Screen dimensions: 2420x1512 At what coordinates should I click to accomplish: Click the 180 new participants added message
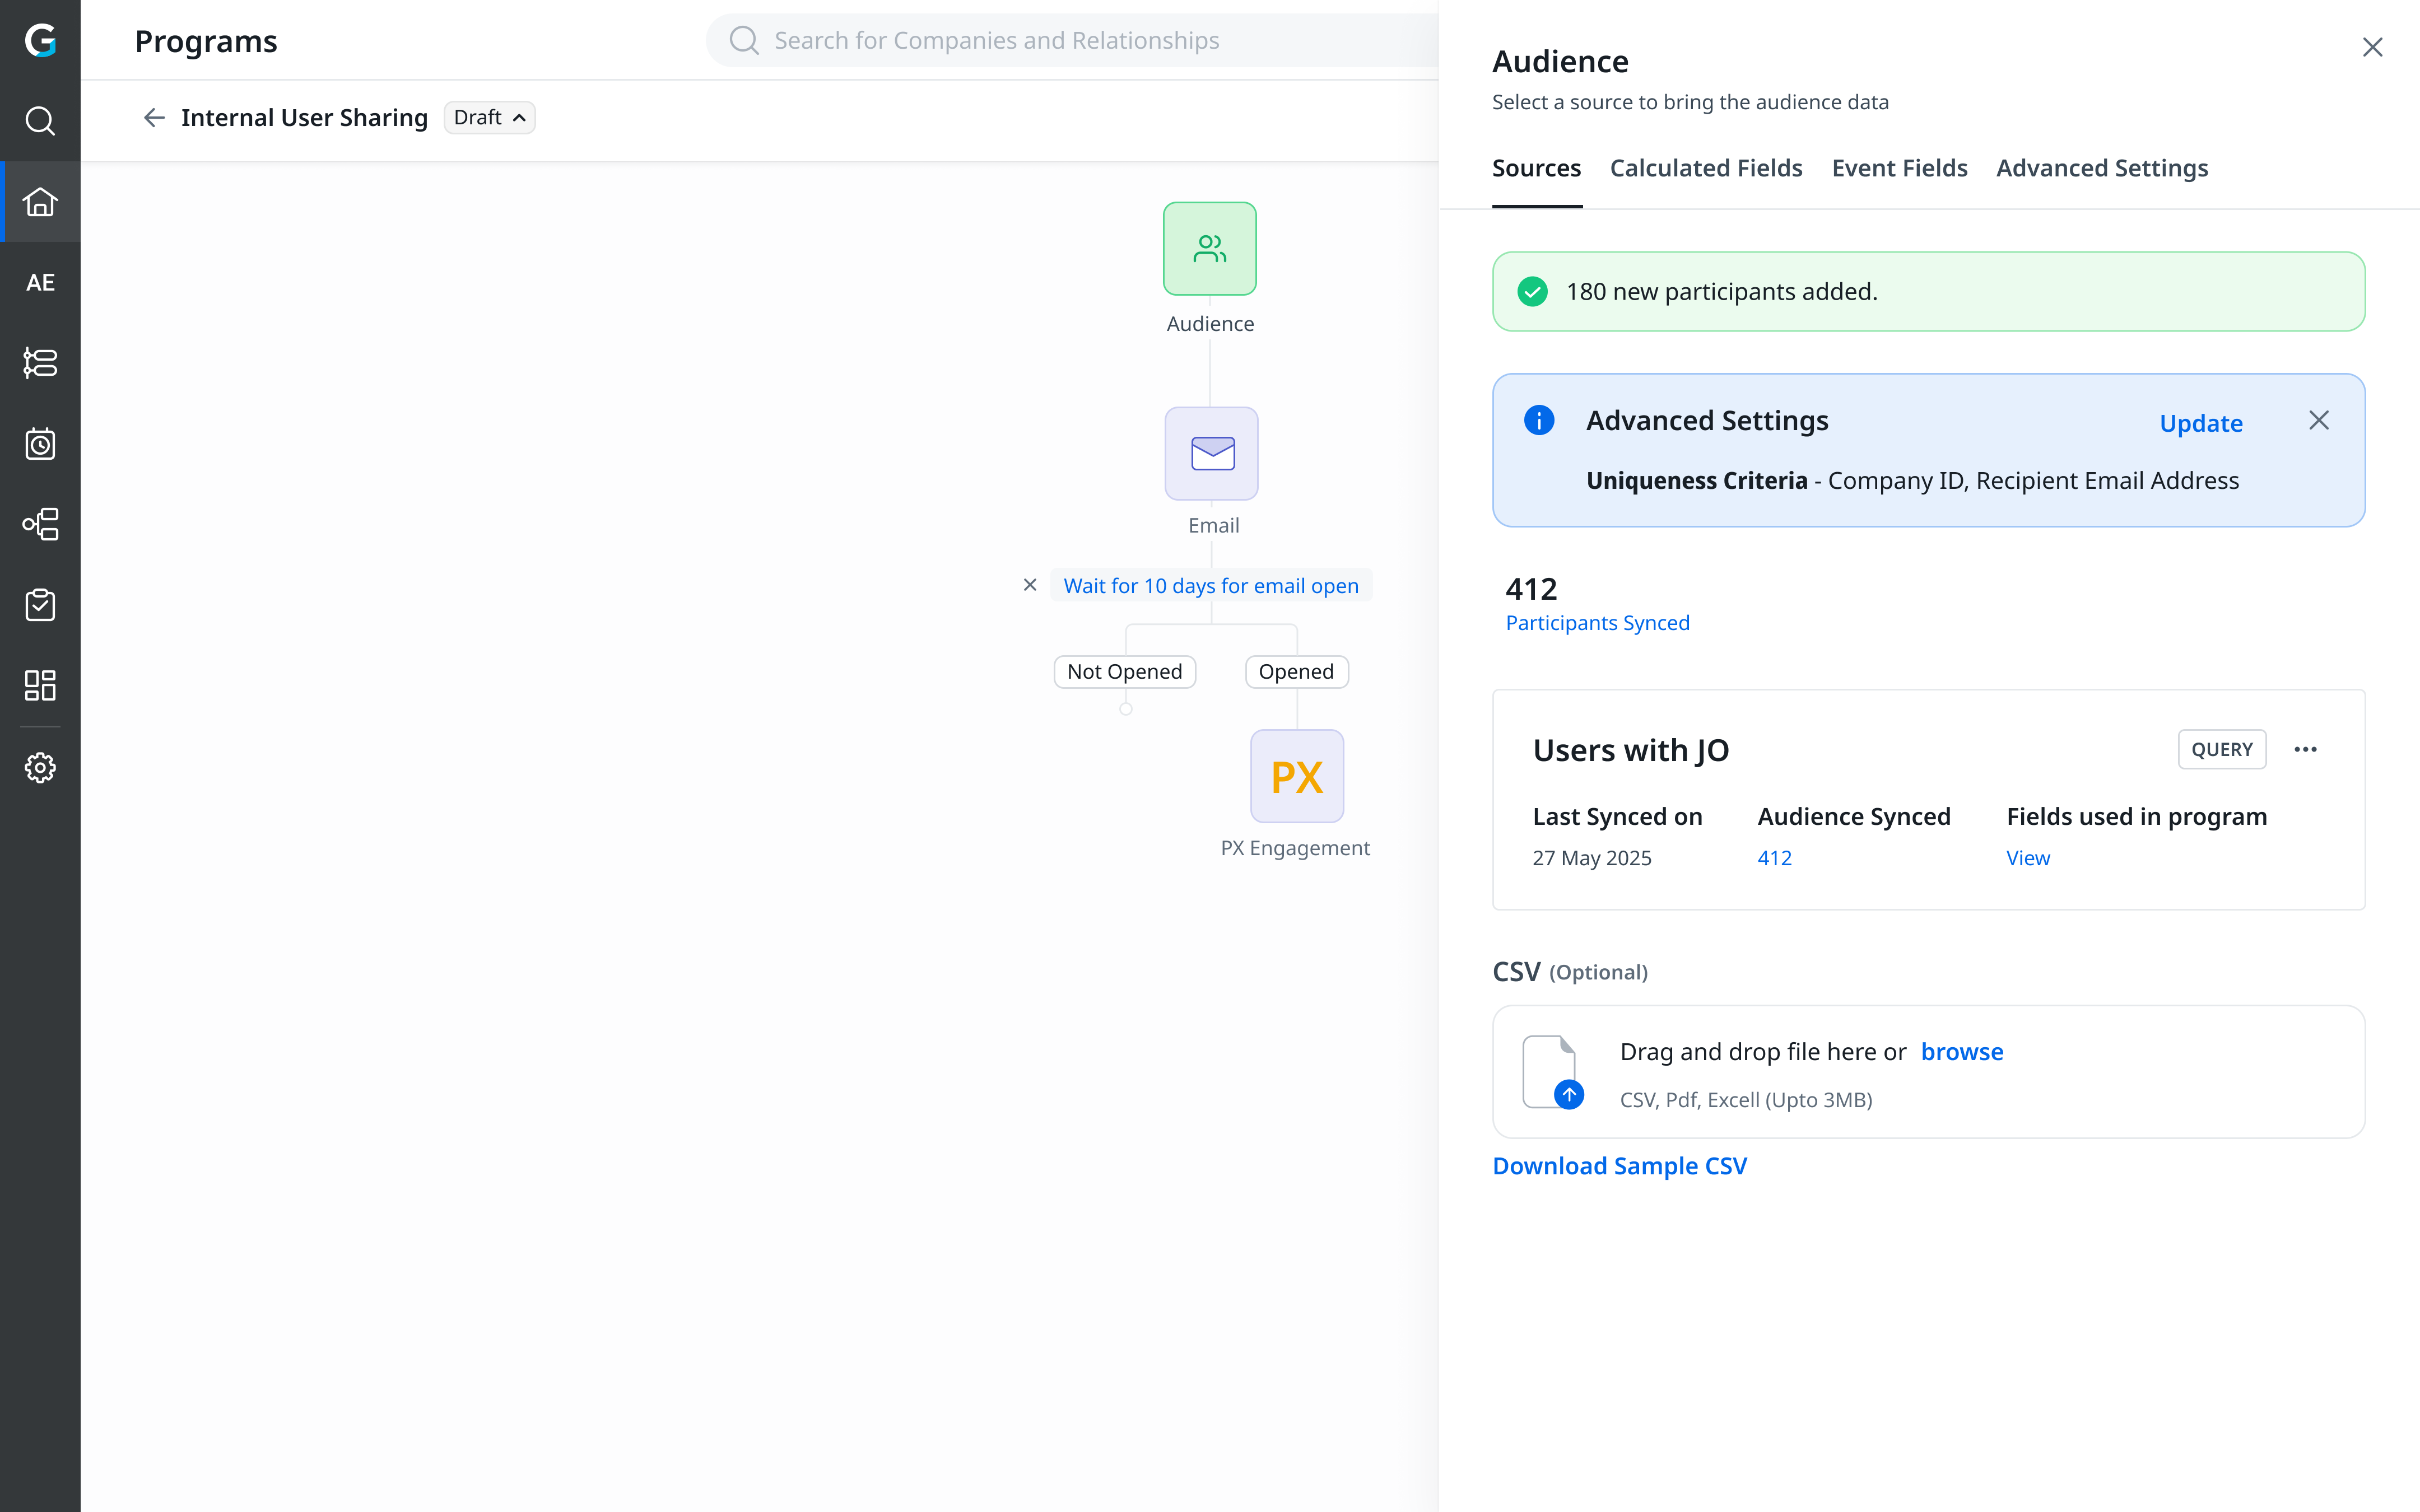point(1721,291)
